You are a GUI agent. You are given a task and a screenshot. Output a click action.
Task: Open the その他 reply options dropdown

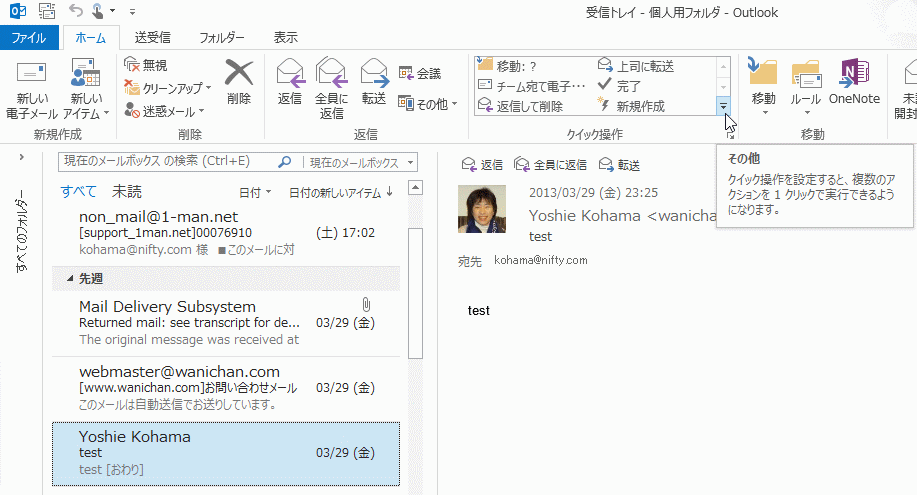tap(428, 104)
